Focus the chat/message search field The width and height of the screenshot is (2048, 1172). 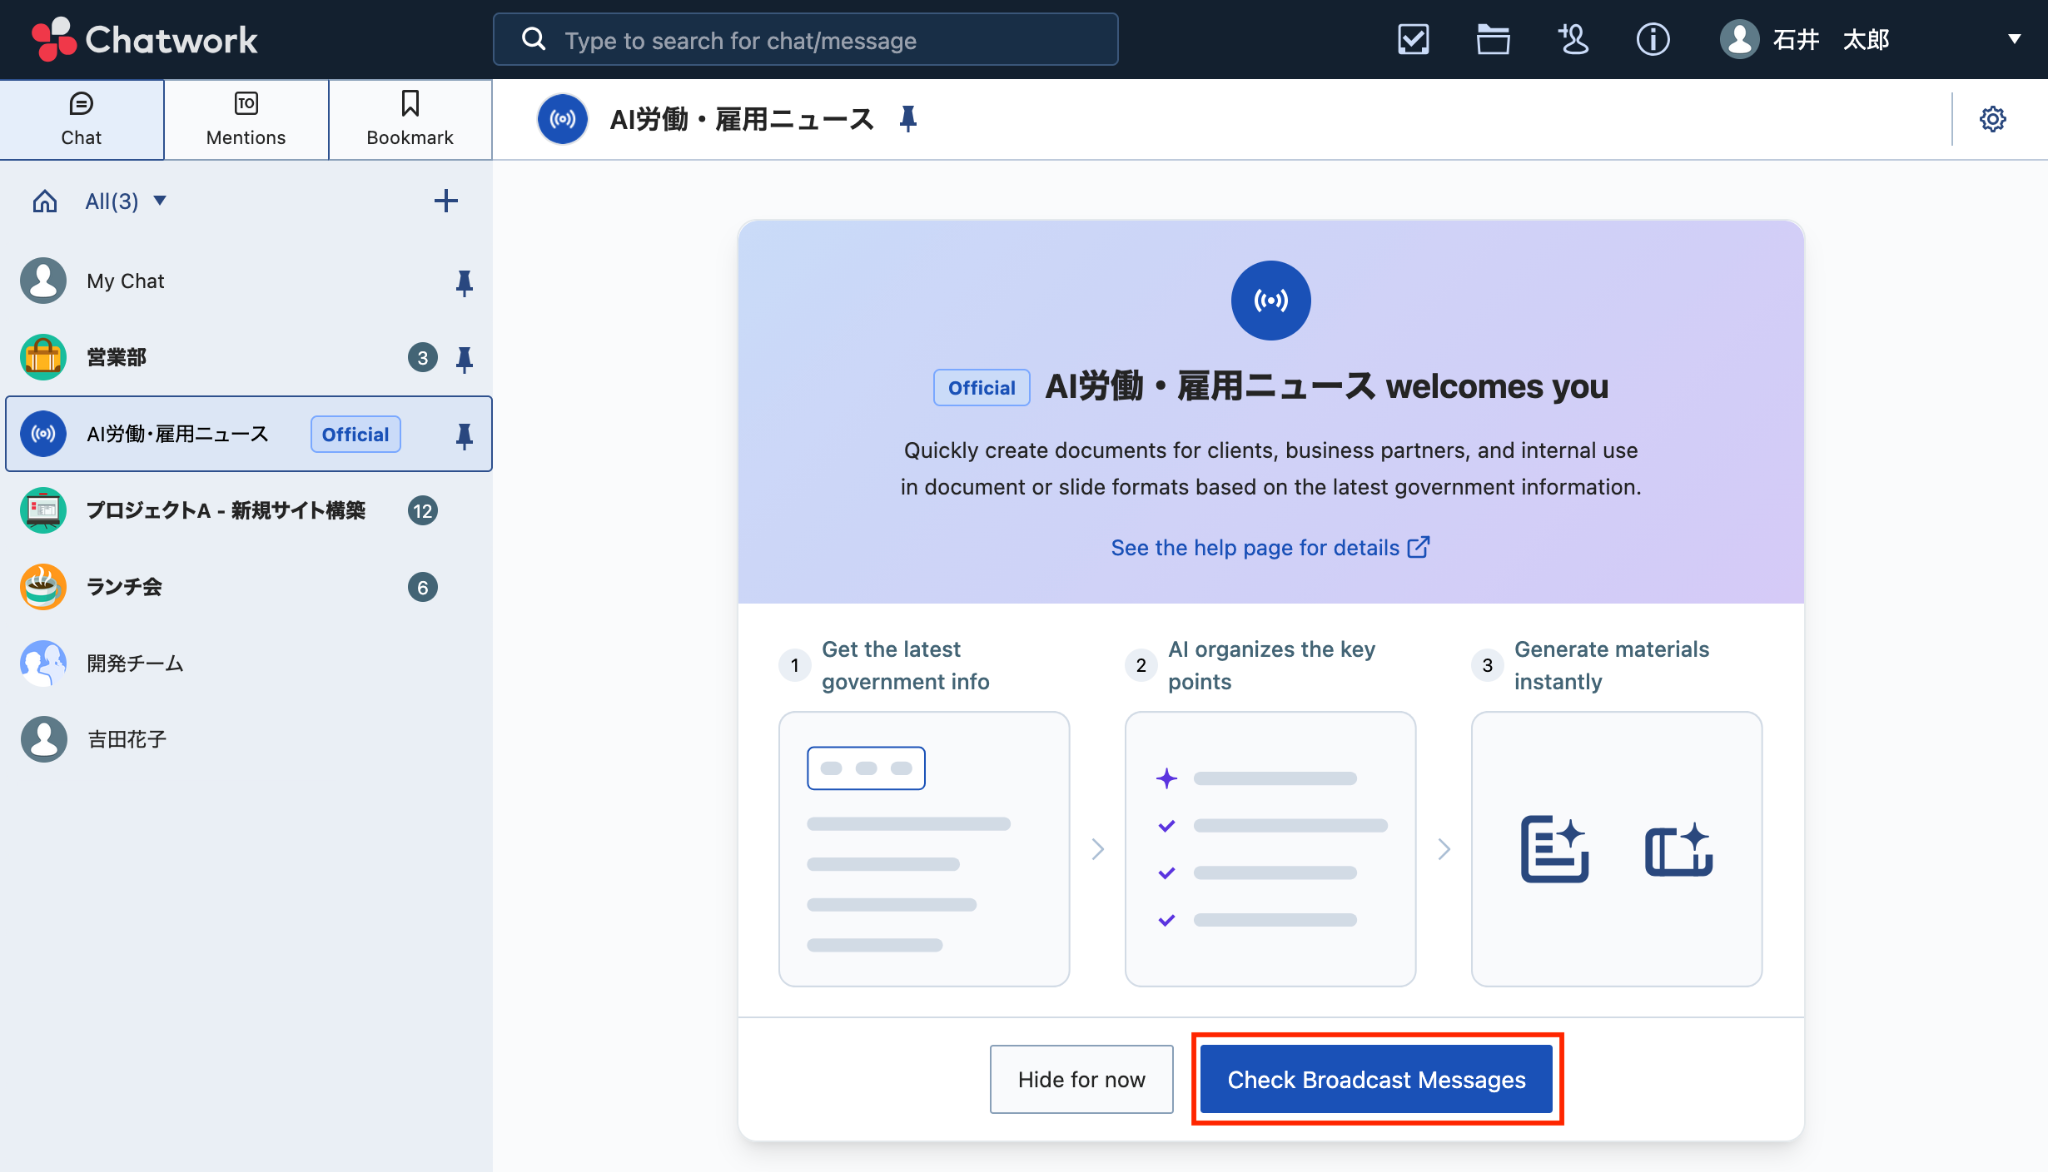pos(806,40)
